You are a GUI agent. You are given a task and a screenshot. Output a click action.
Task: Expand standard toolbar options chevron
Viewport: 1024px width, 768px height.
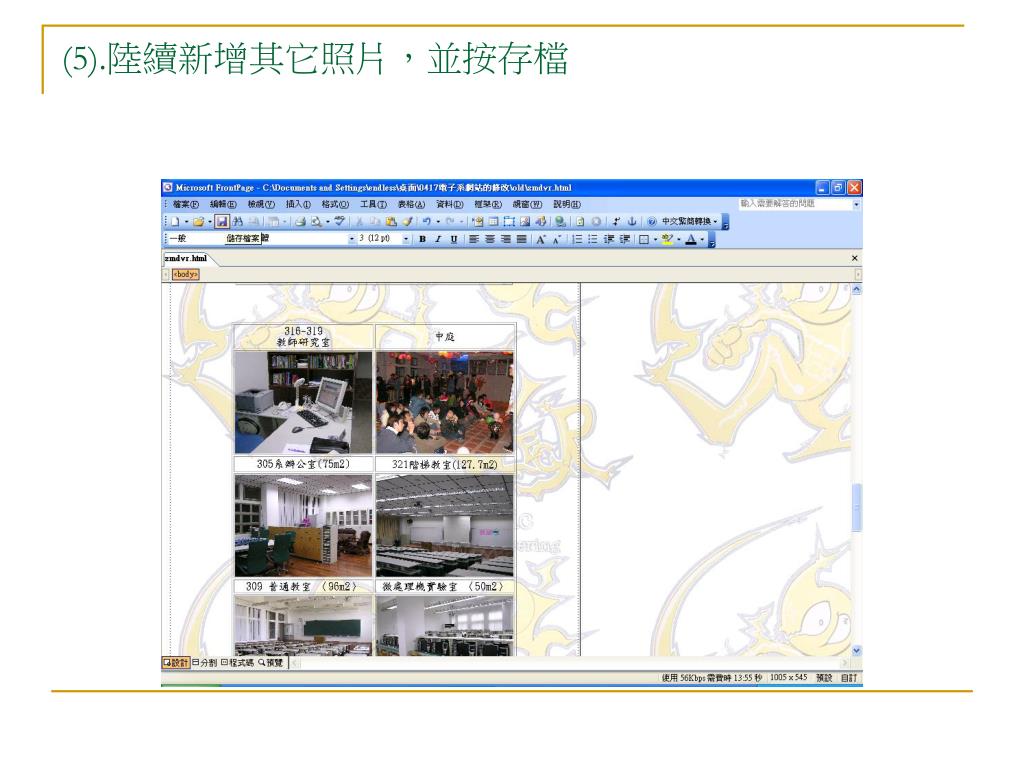click(725, 221)
